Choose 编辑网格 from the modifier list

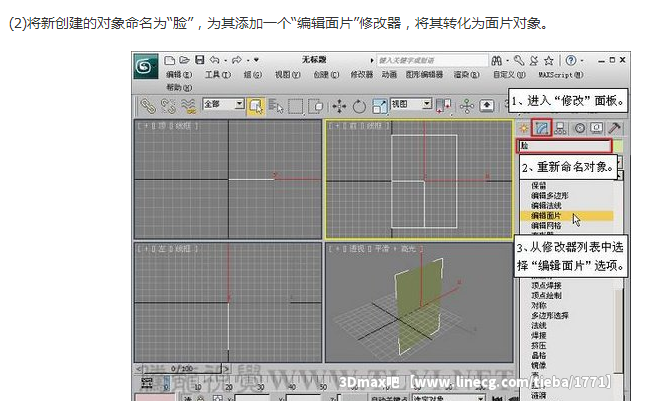(x=546, y=225)
